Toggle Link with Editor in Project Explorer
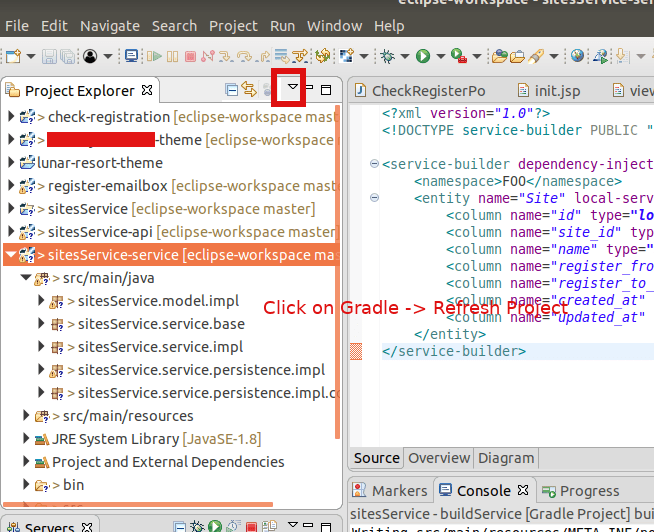The image size is (654, 532). (x=250, y=90)
